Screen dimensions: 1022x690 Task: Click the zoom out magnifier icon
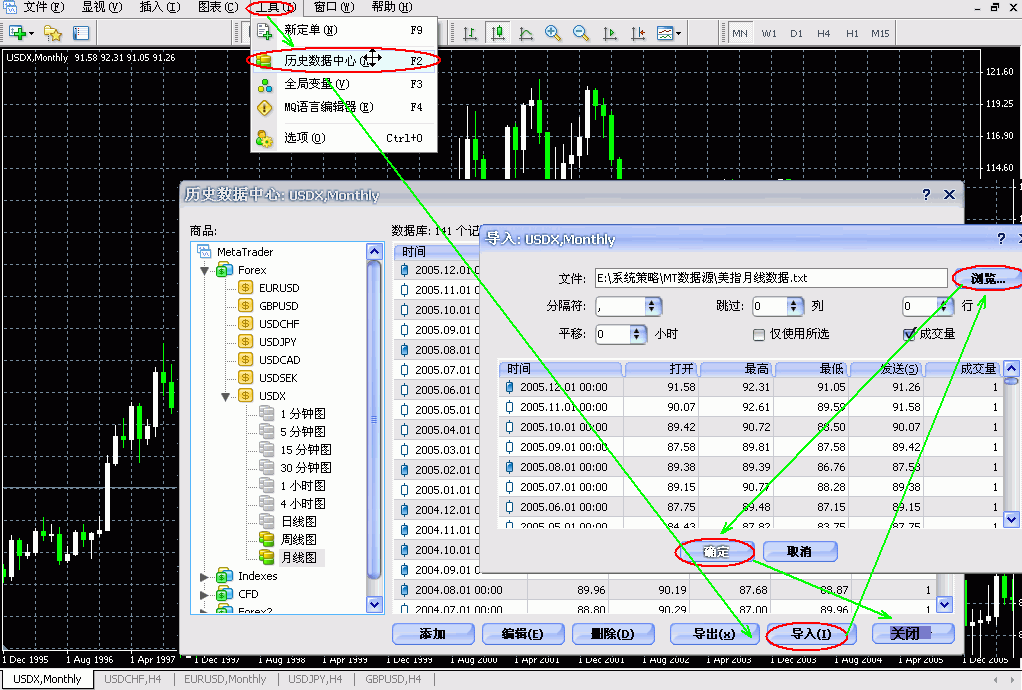click(580, 33)
